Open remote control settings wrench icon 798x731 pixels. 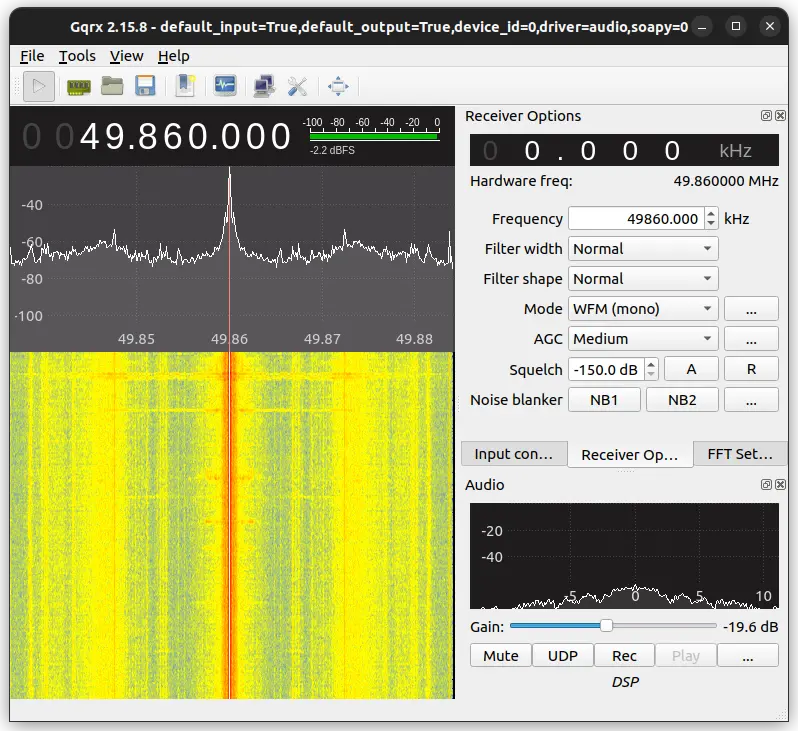tap(297, 87)
